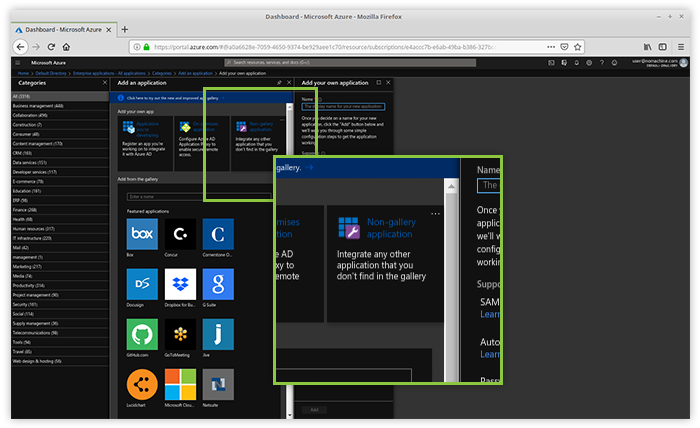Open the Azure portal left menu
Viewport: 700px width, 428px height.
(x=17, y=63)
